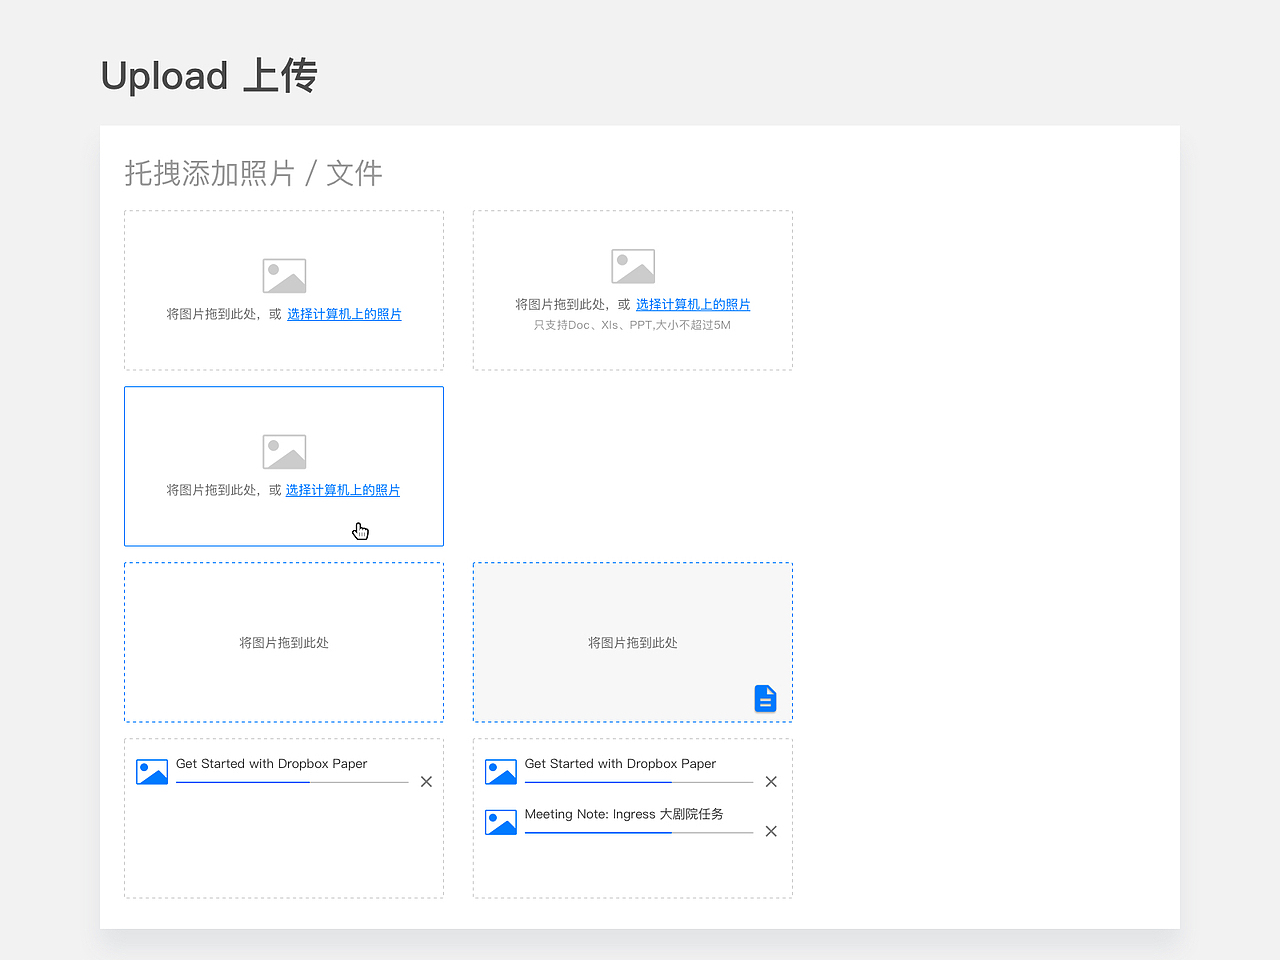Click the blue document file icon in drag-over zone
The image size is (1280, 960).
765,698
